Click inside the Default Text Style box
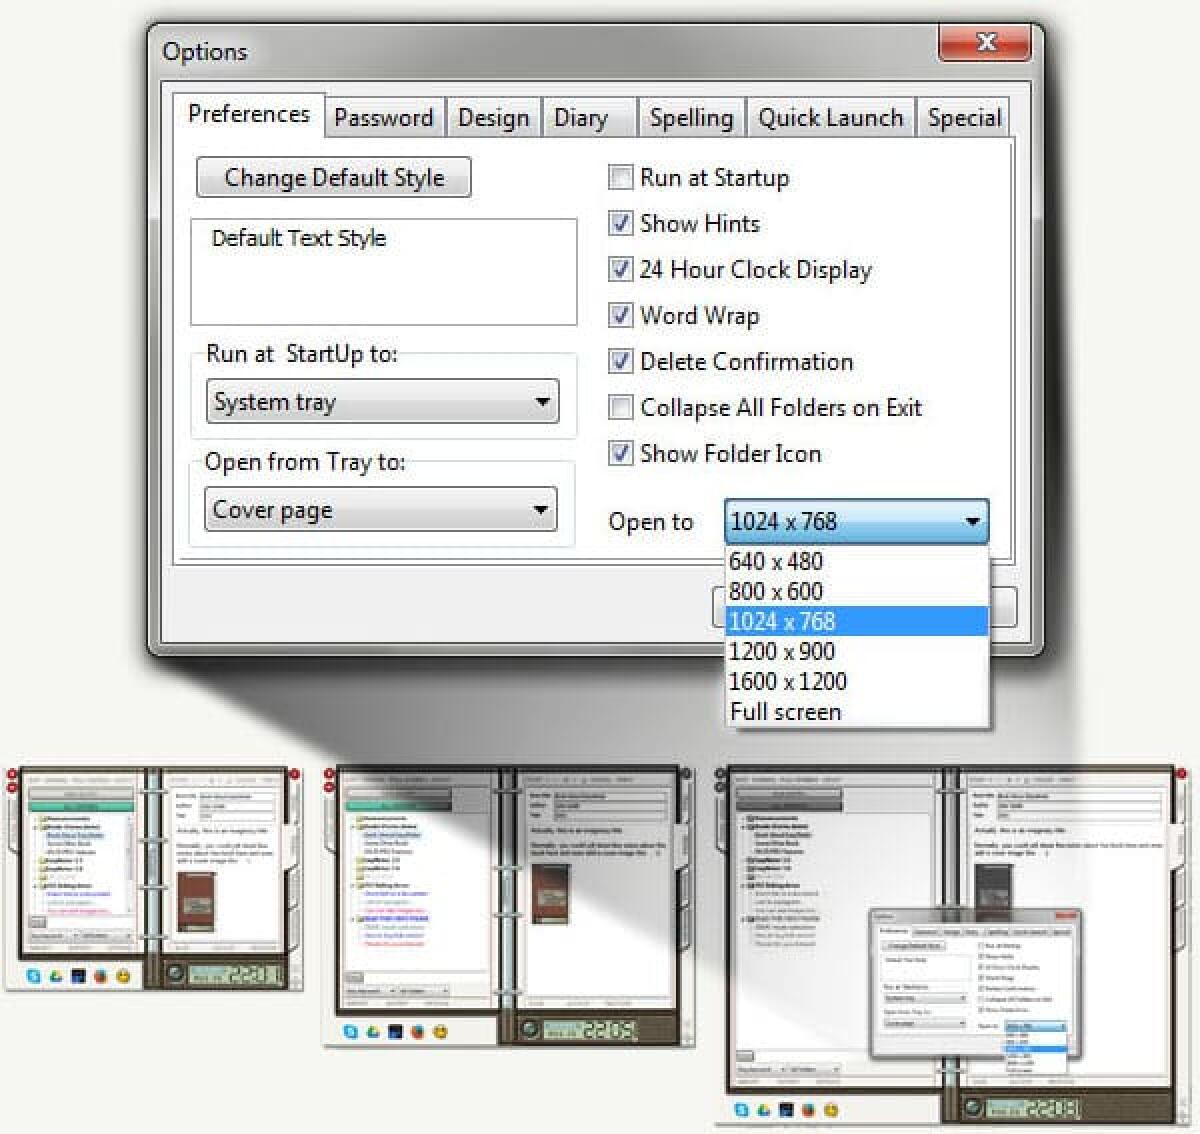Viewport: 1200px width, 1134px height. tap(384, 270)
